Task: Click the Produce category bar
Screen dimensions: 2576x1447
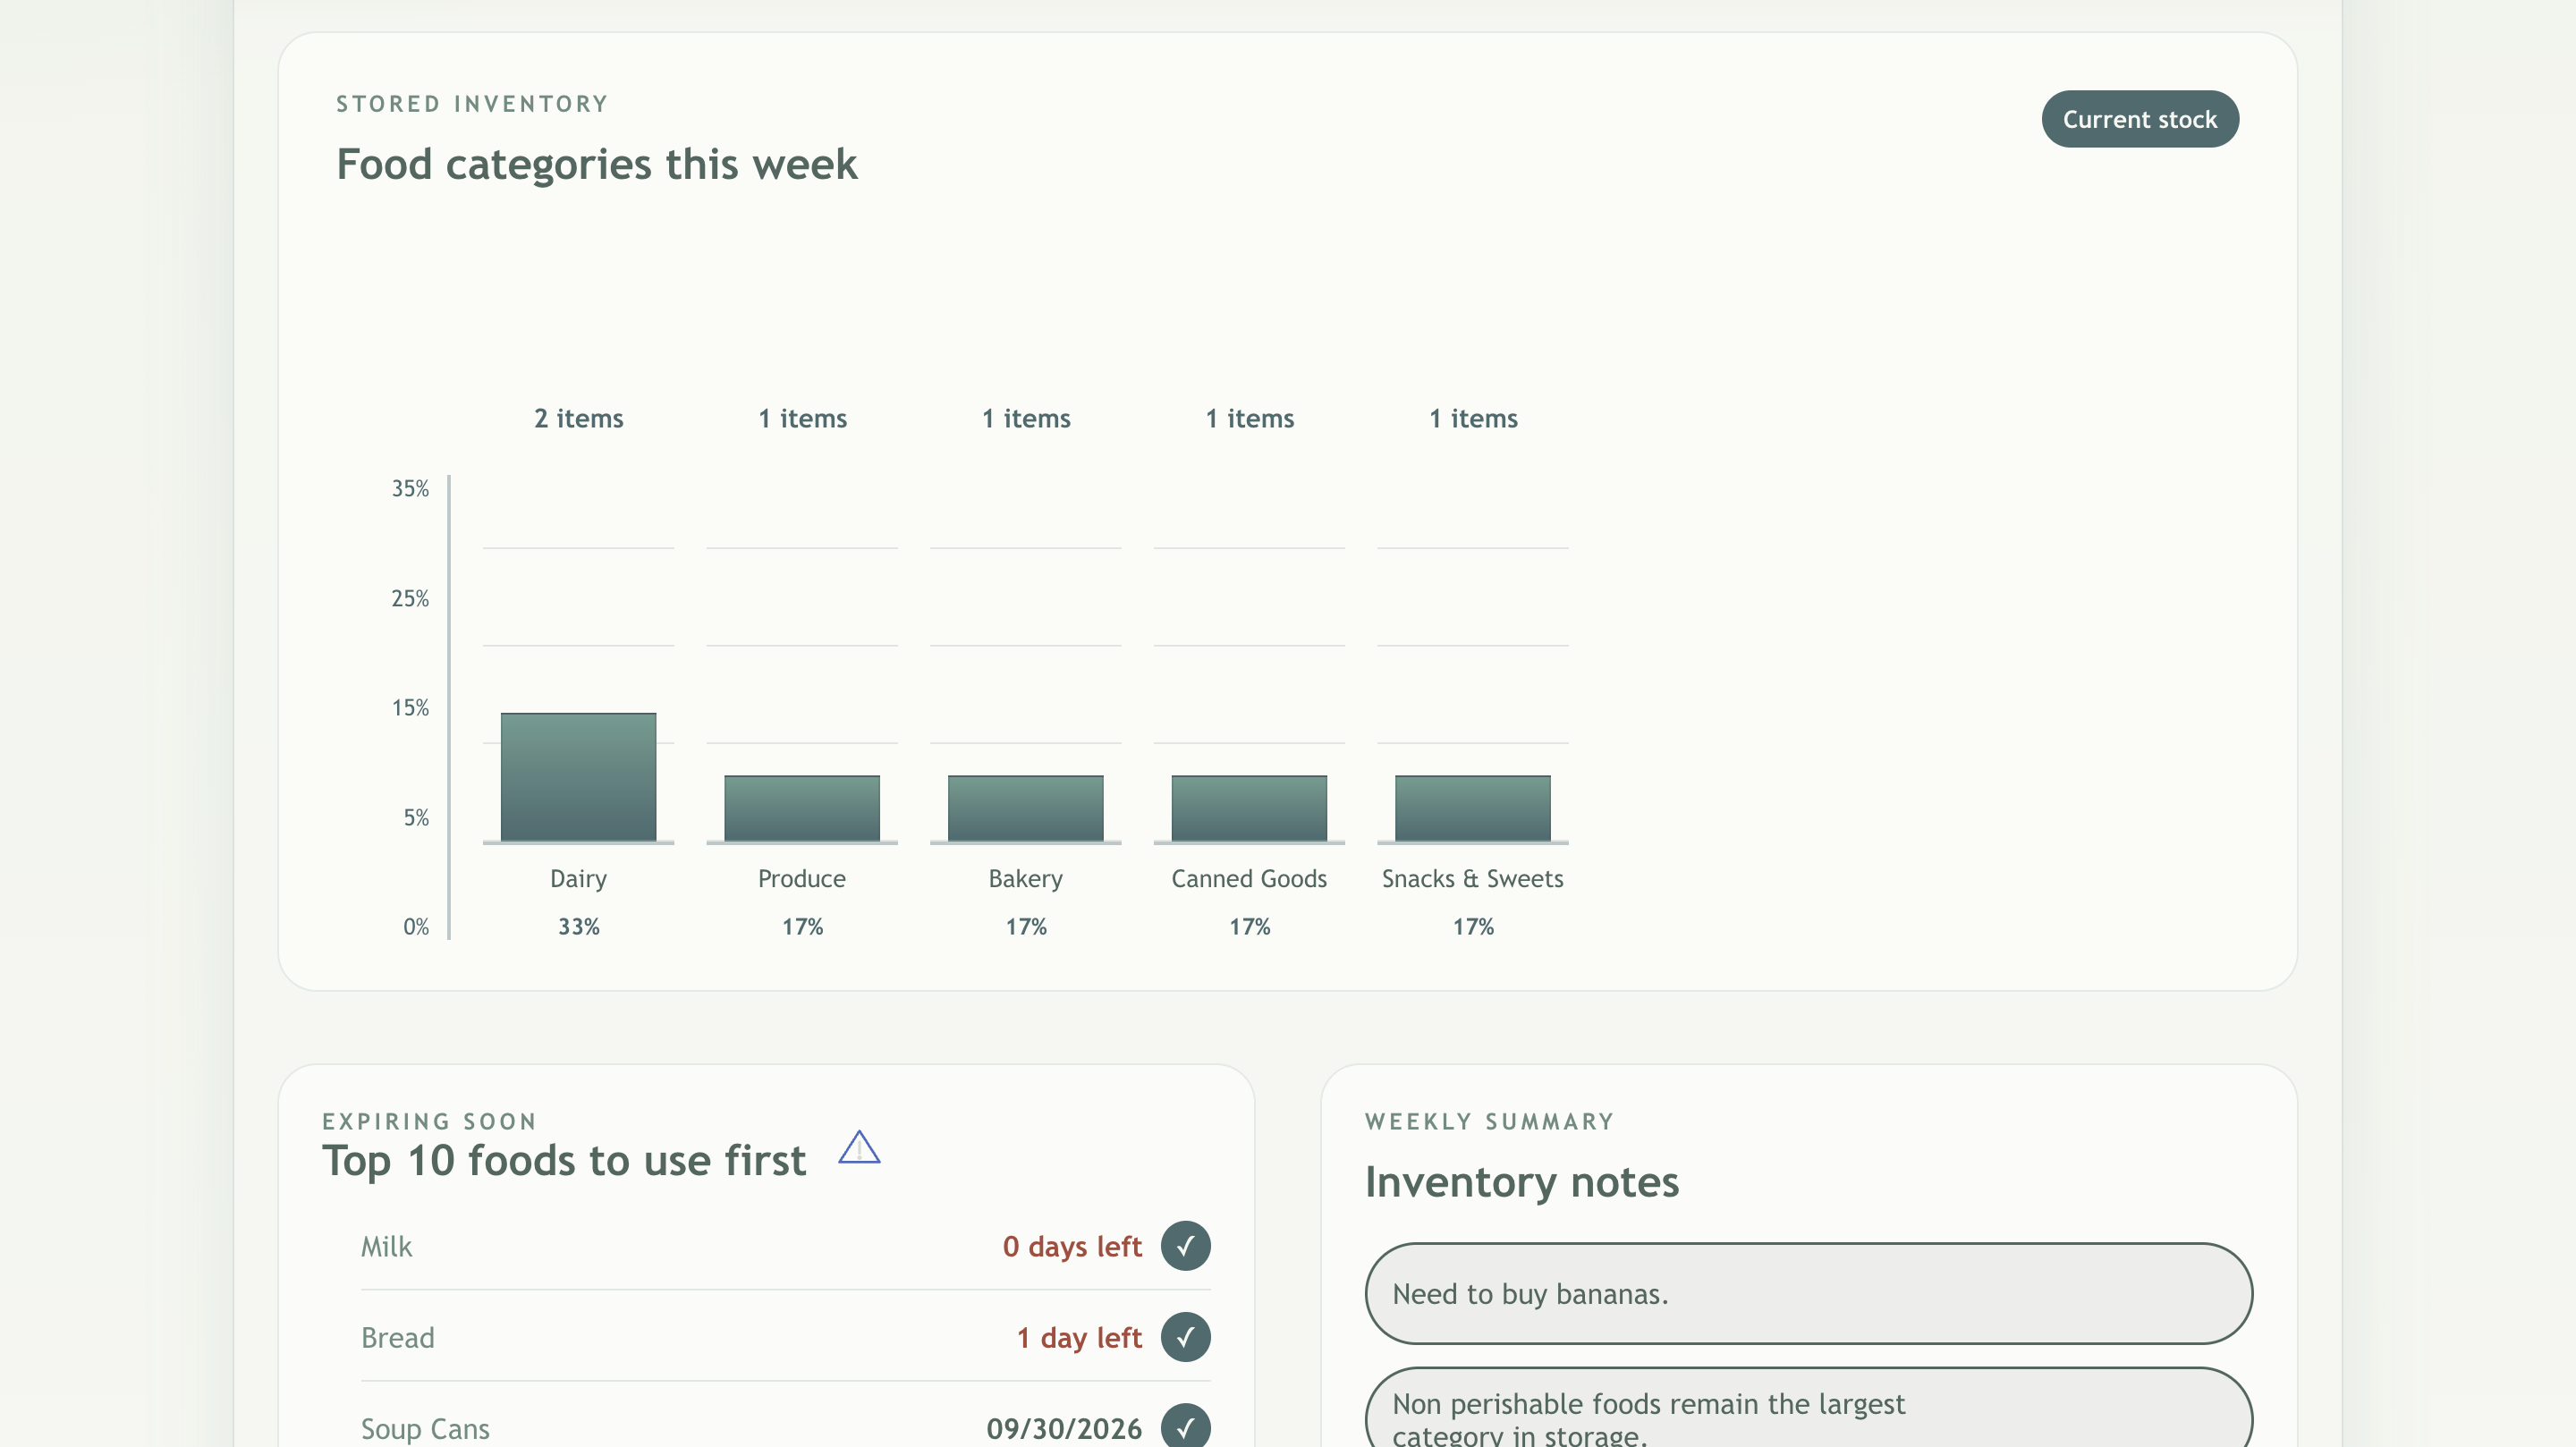Action: tap(801, 808)
